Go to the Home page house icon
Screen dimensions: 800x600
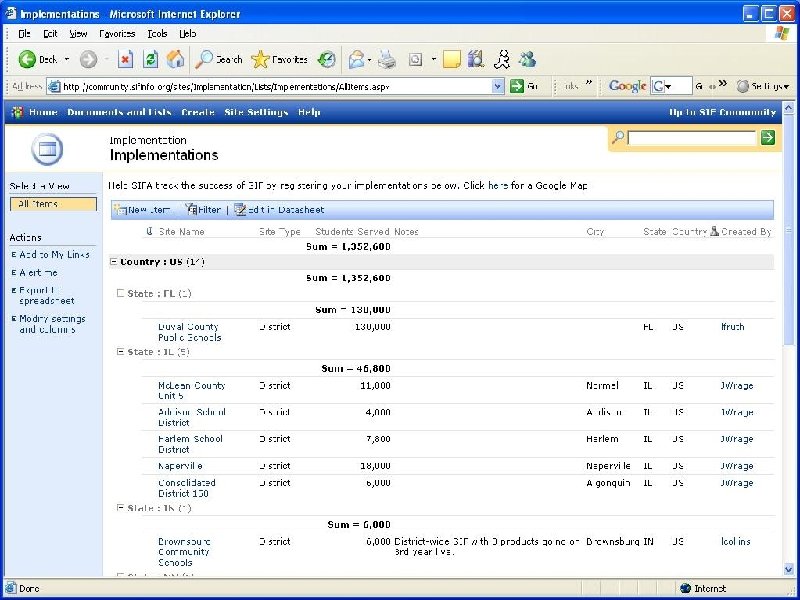click(175, 60)
